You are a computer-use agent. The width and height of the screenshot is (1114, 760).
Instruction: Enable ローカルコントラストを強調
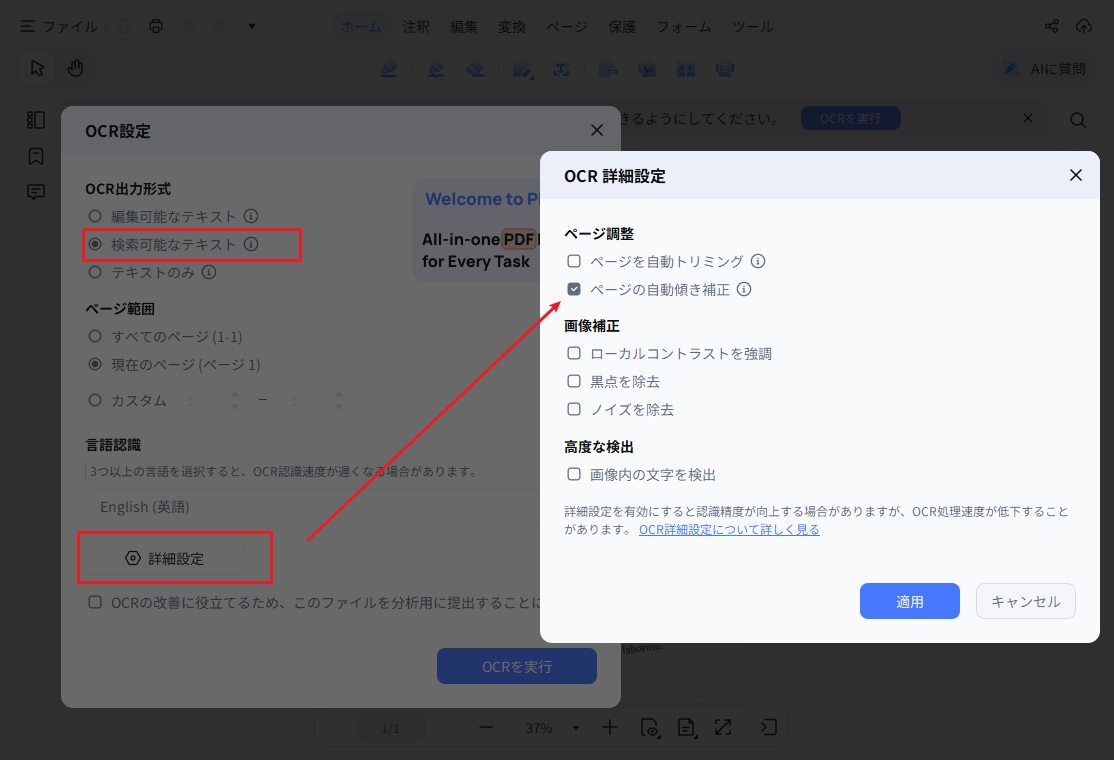574,353
